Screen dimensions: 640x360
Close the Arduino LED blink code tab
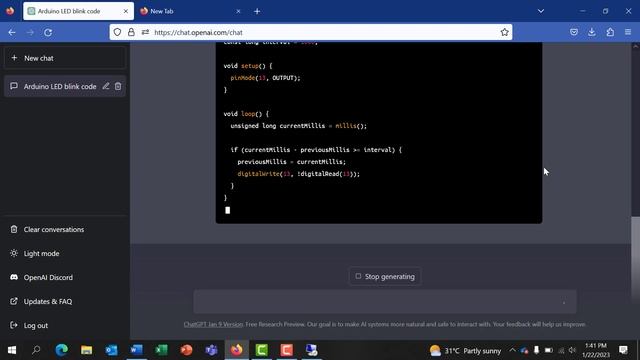coord(126,11)
